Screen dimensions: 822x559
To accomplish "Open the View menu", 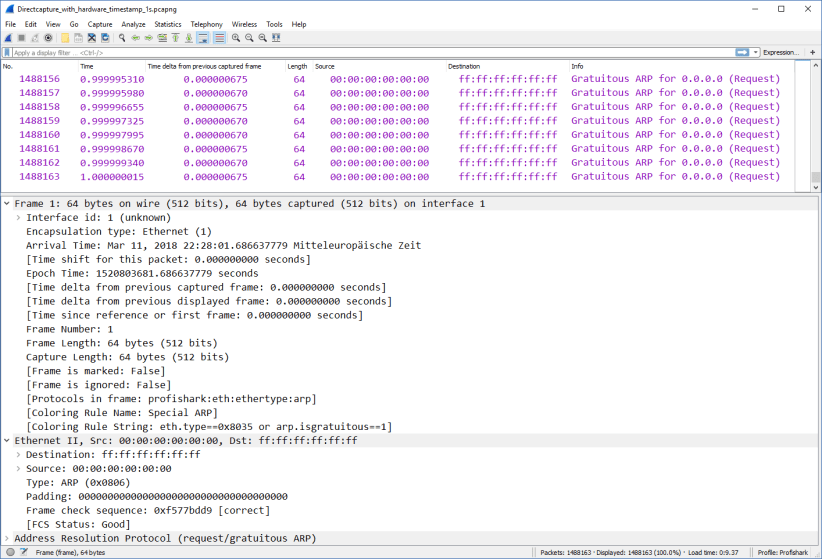I will pyautogui.click(x=53, y=24).
